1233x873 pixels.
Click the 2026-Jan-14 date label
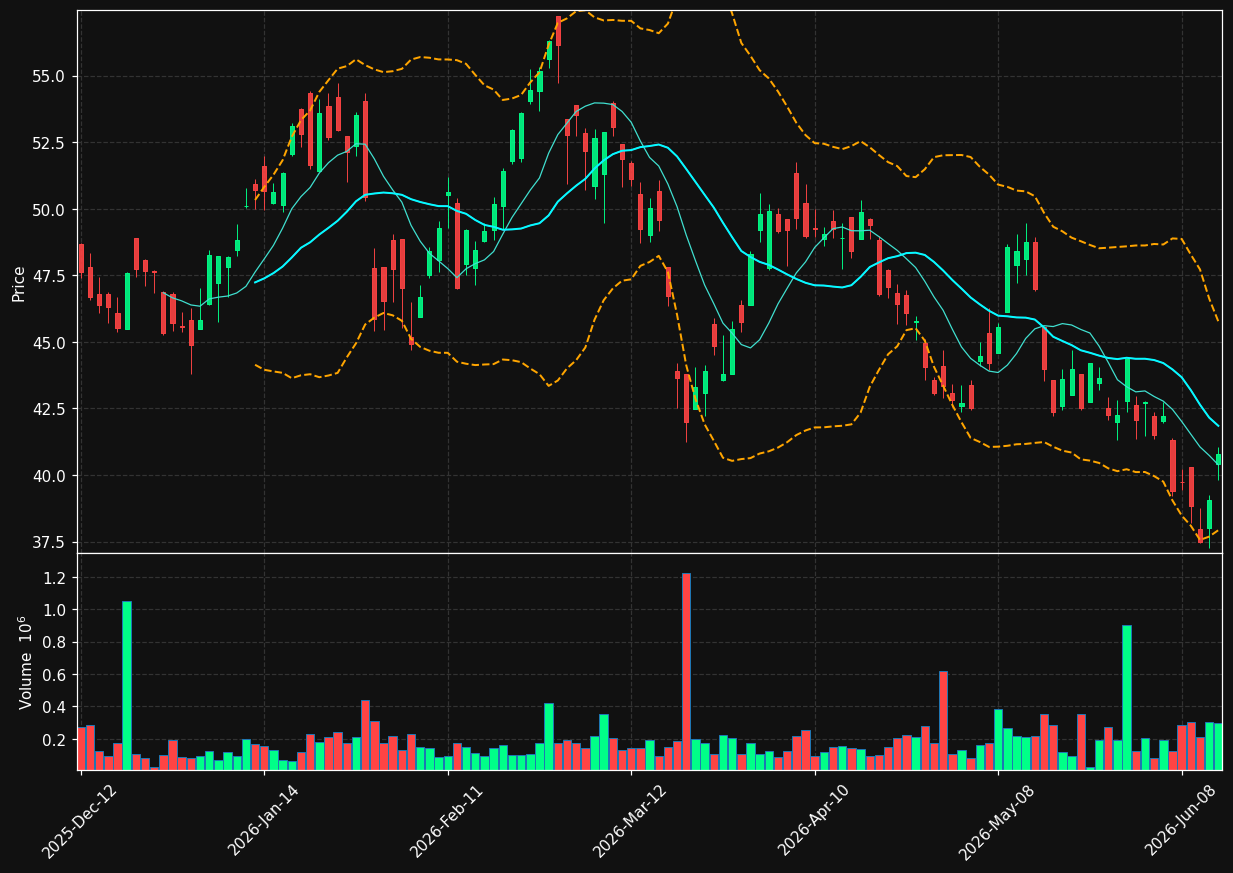(x=264, y=821)
